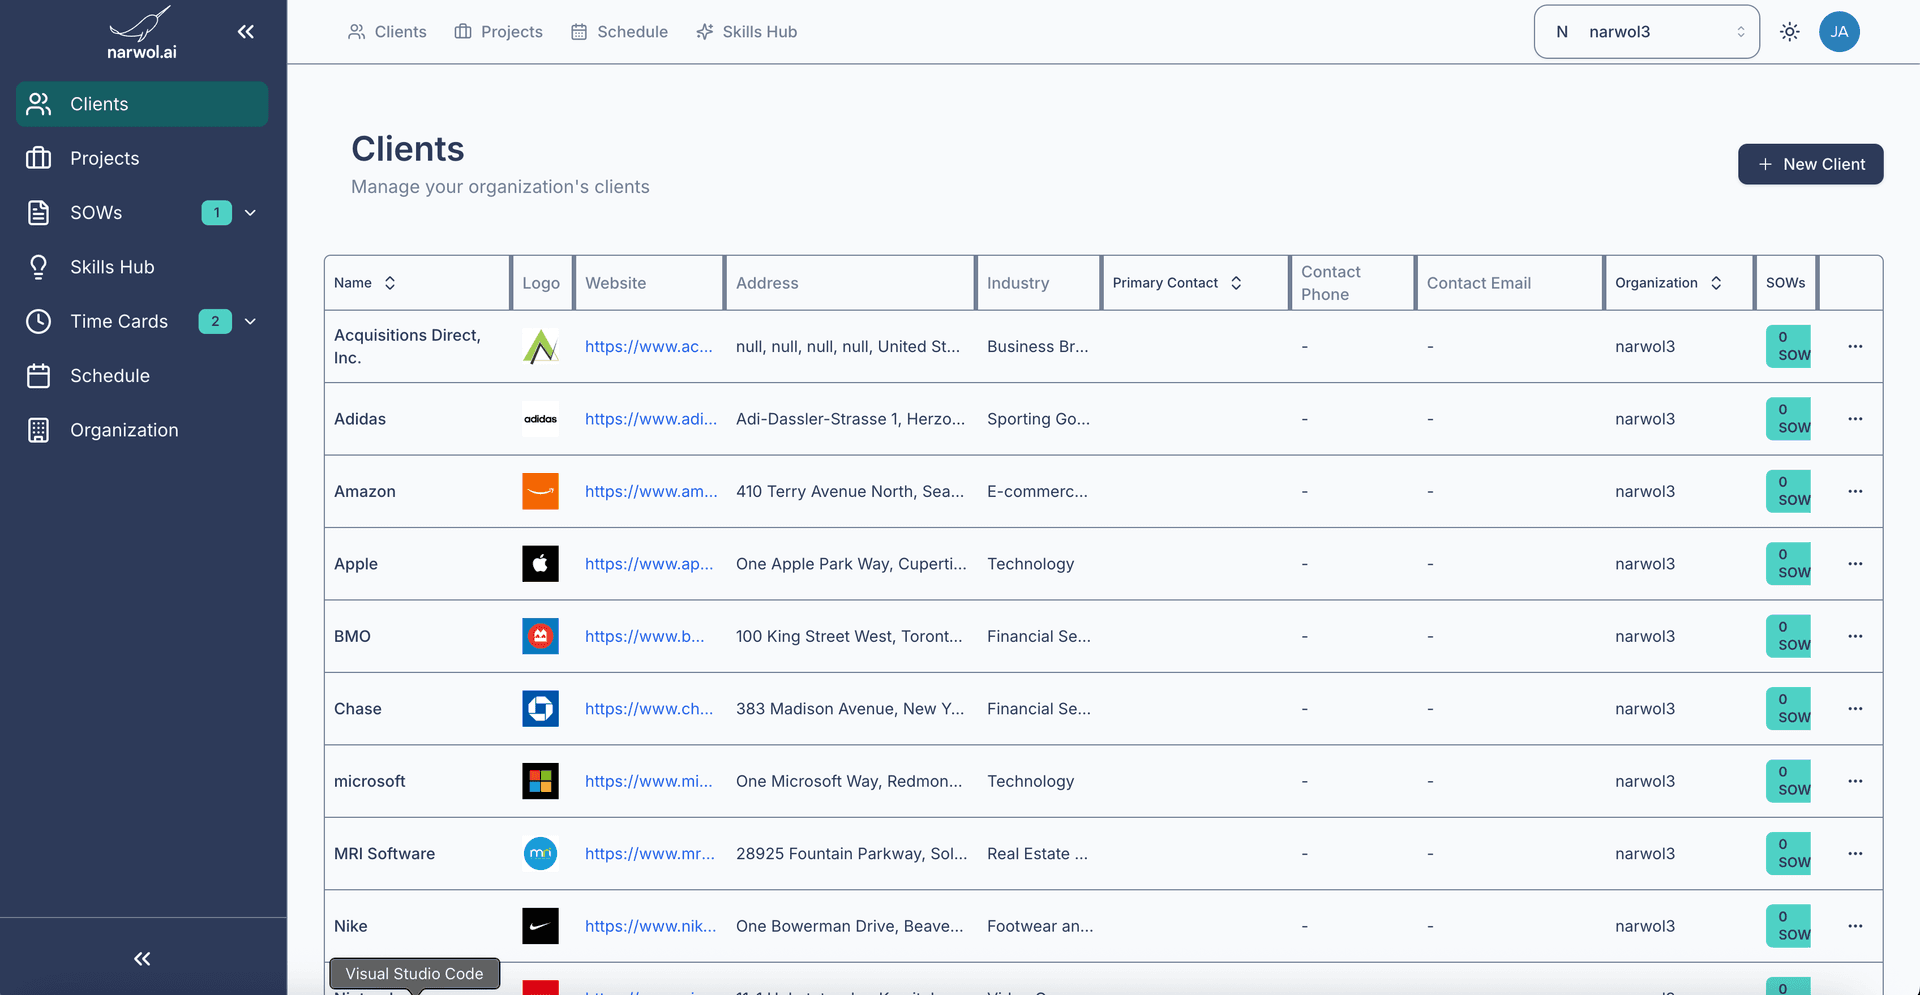Open actions menu for Acquisitions Direct row

coord(1855,346)
